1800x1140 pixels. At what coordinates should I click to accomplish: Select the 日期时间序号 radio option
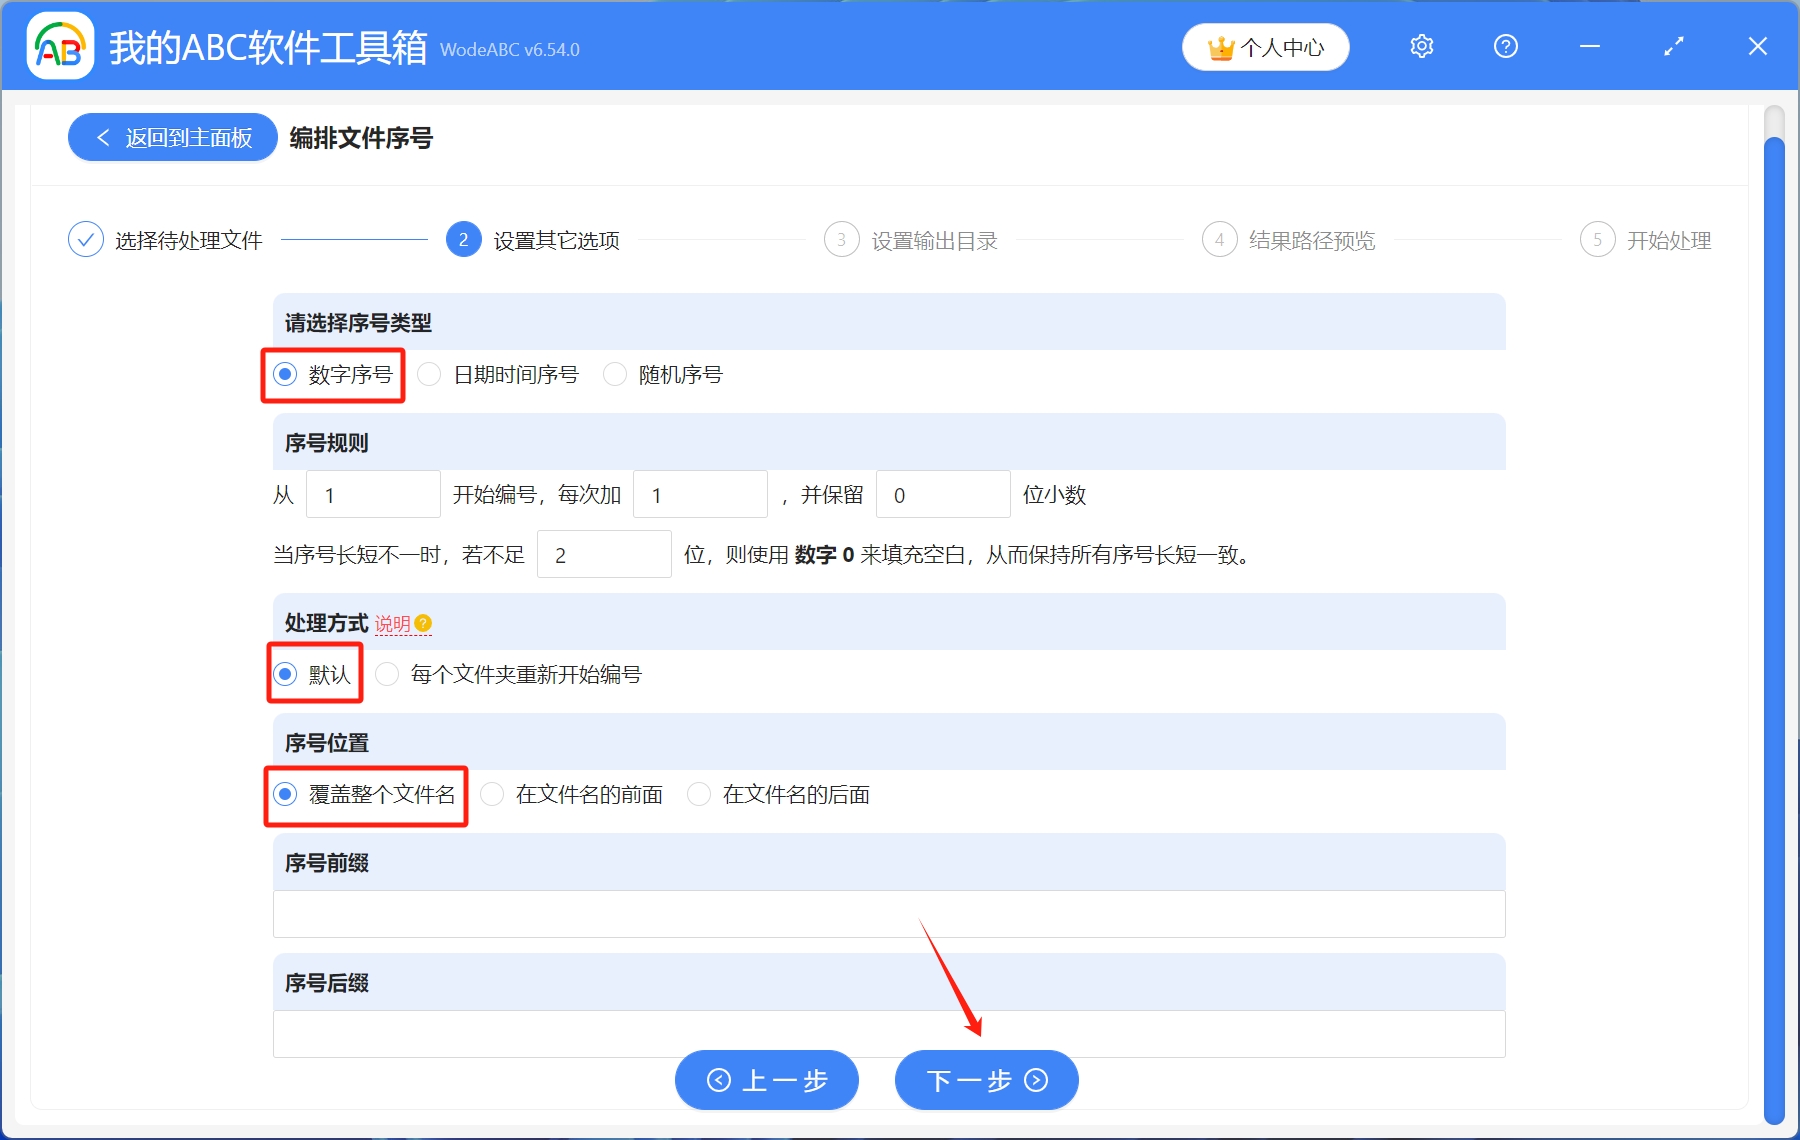[x=429, y=374]
